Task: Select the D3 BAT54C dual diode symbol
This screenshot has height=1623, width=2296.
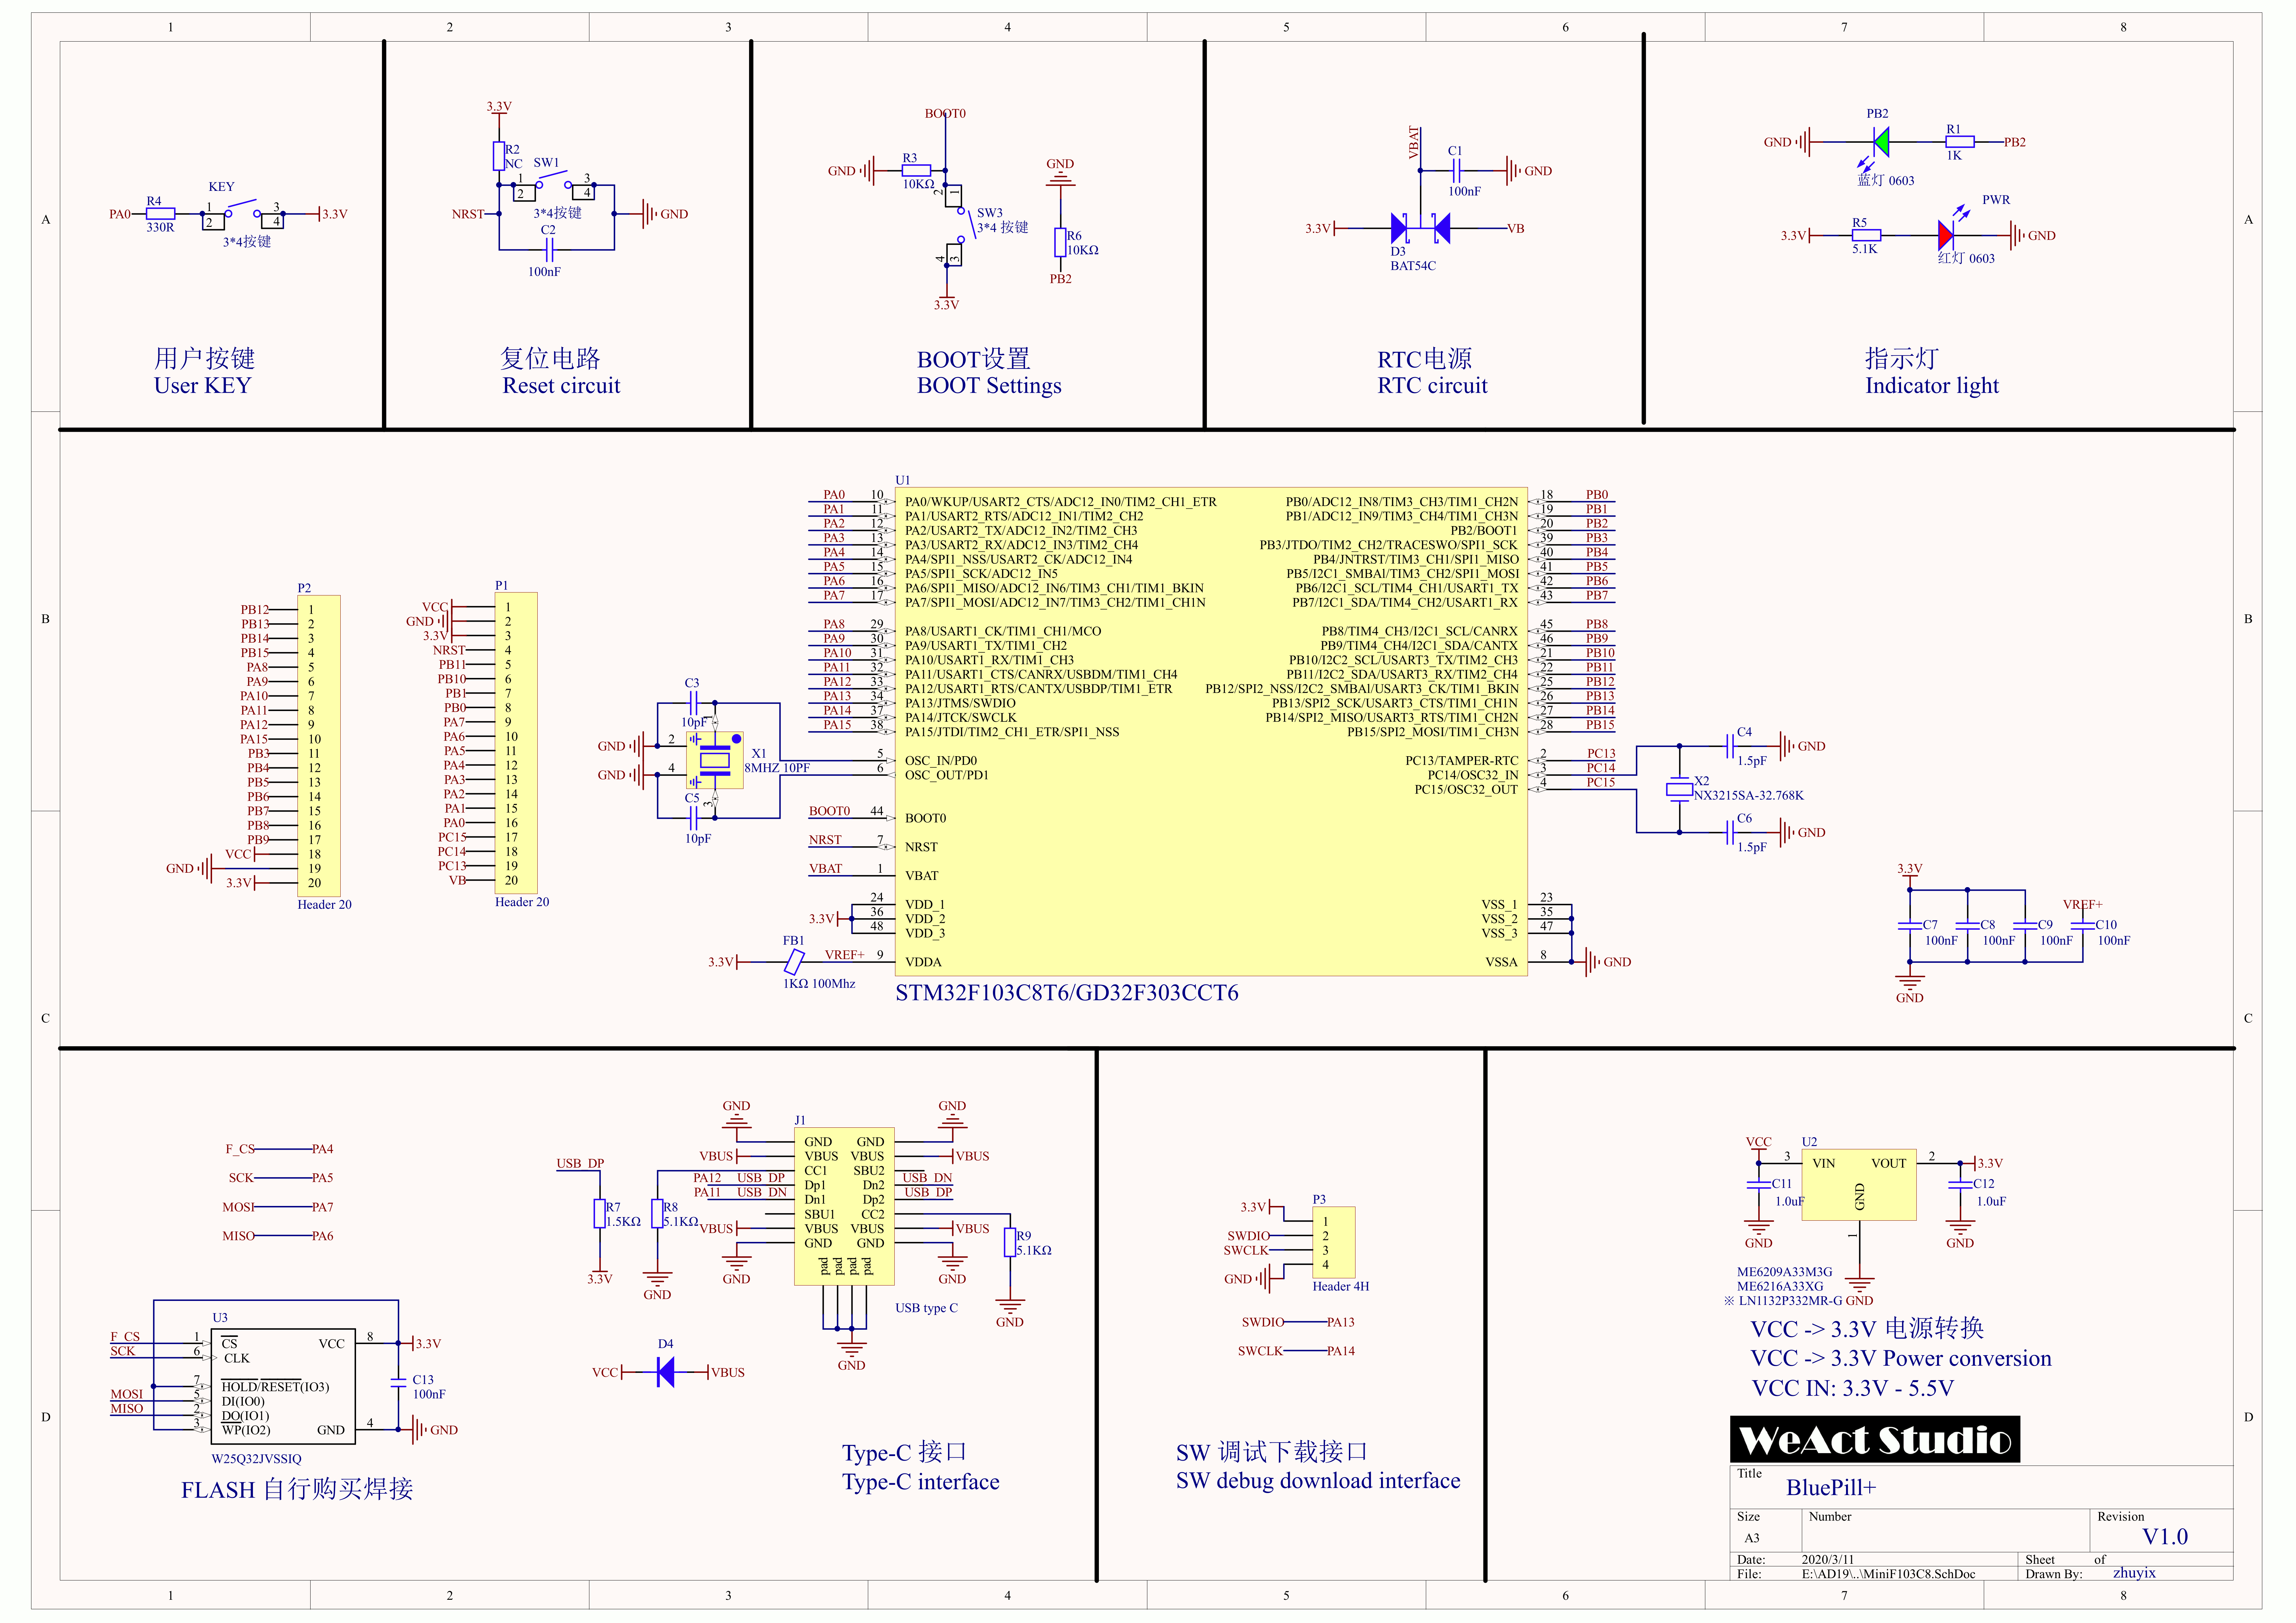Action: click(1420, 228)
